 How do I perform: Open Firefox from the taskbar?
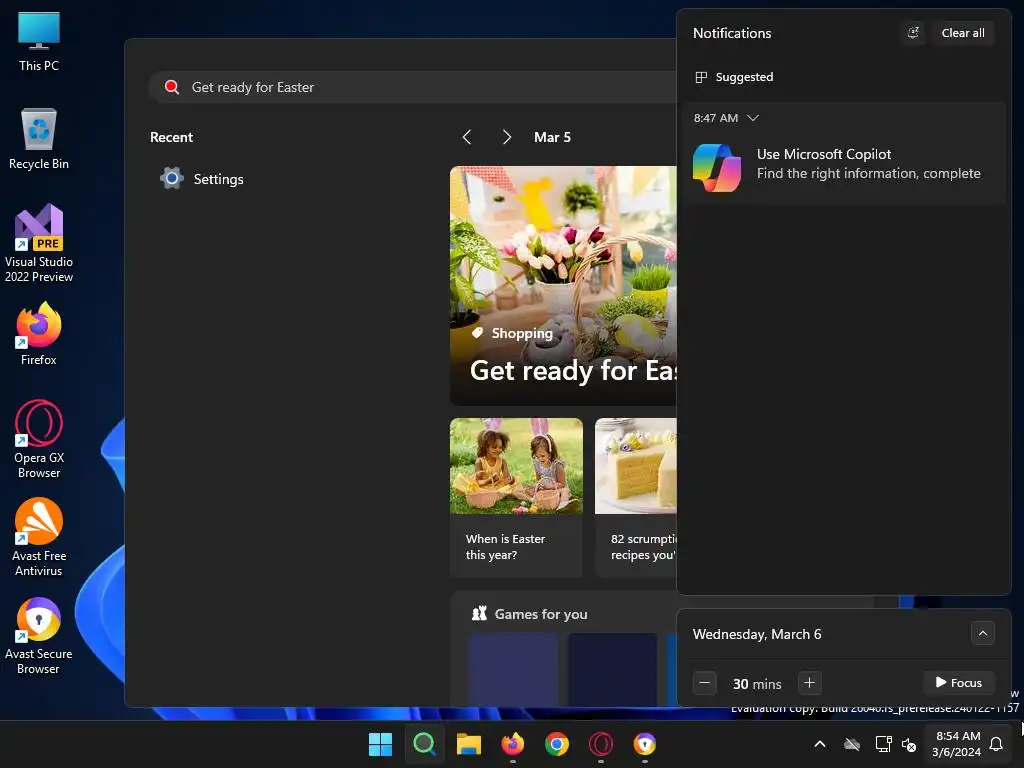coord(513,744)
